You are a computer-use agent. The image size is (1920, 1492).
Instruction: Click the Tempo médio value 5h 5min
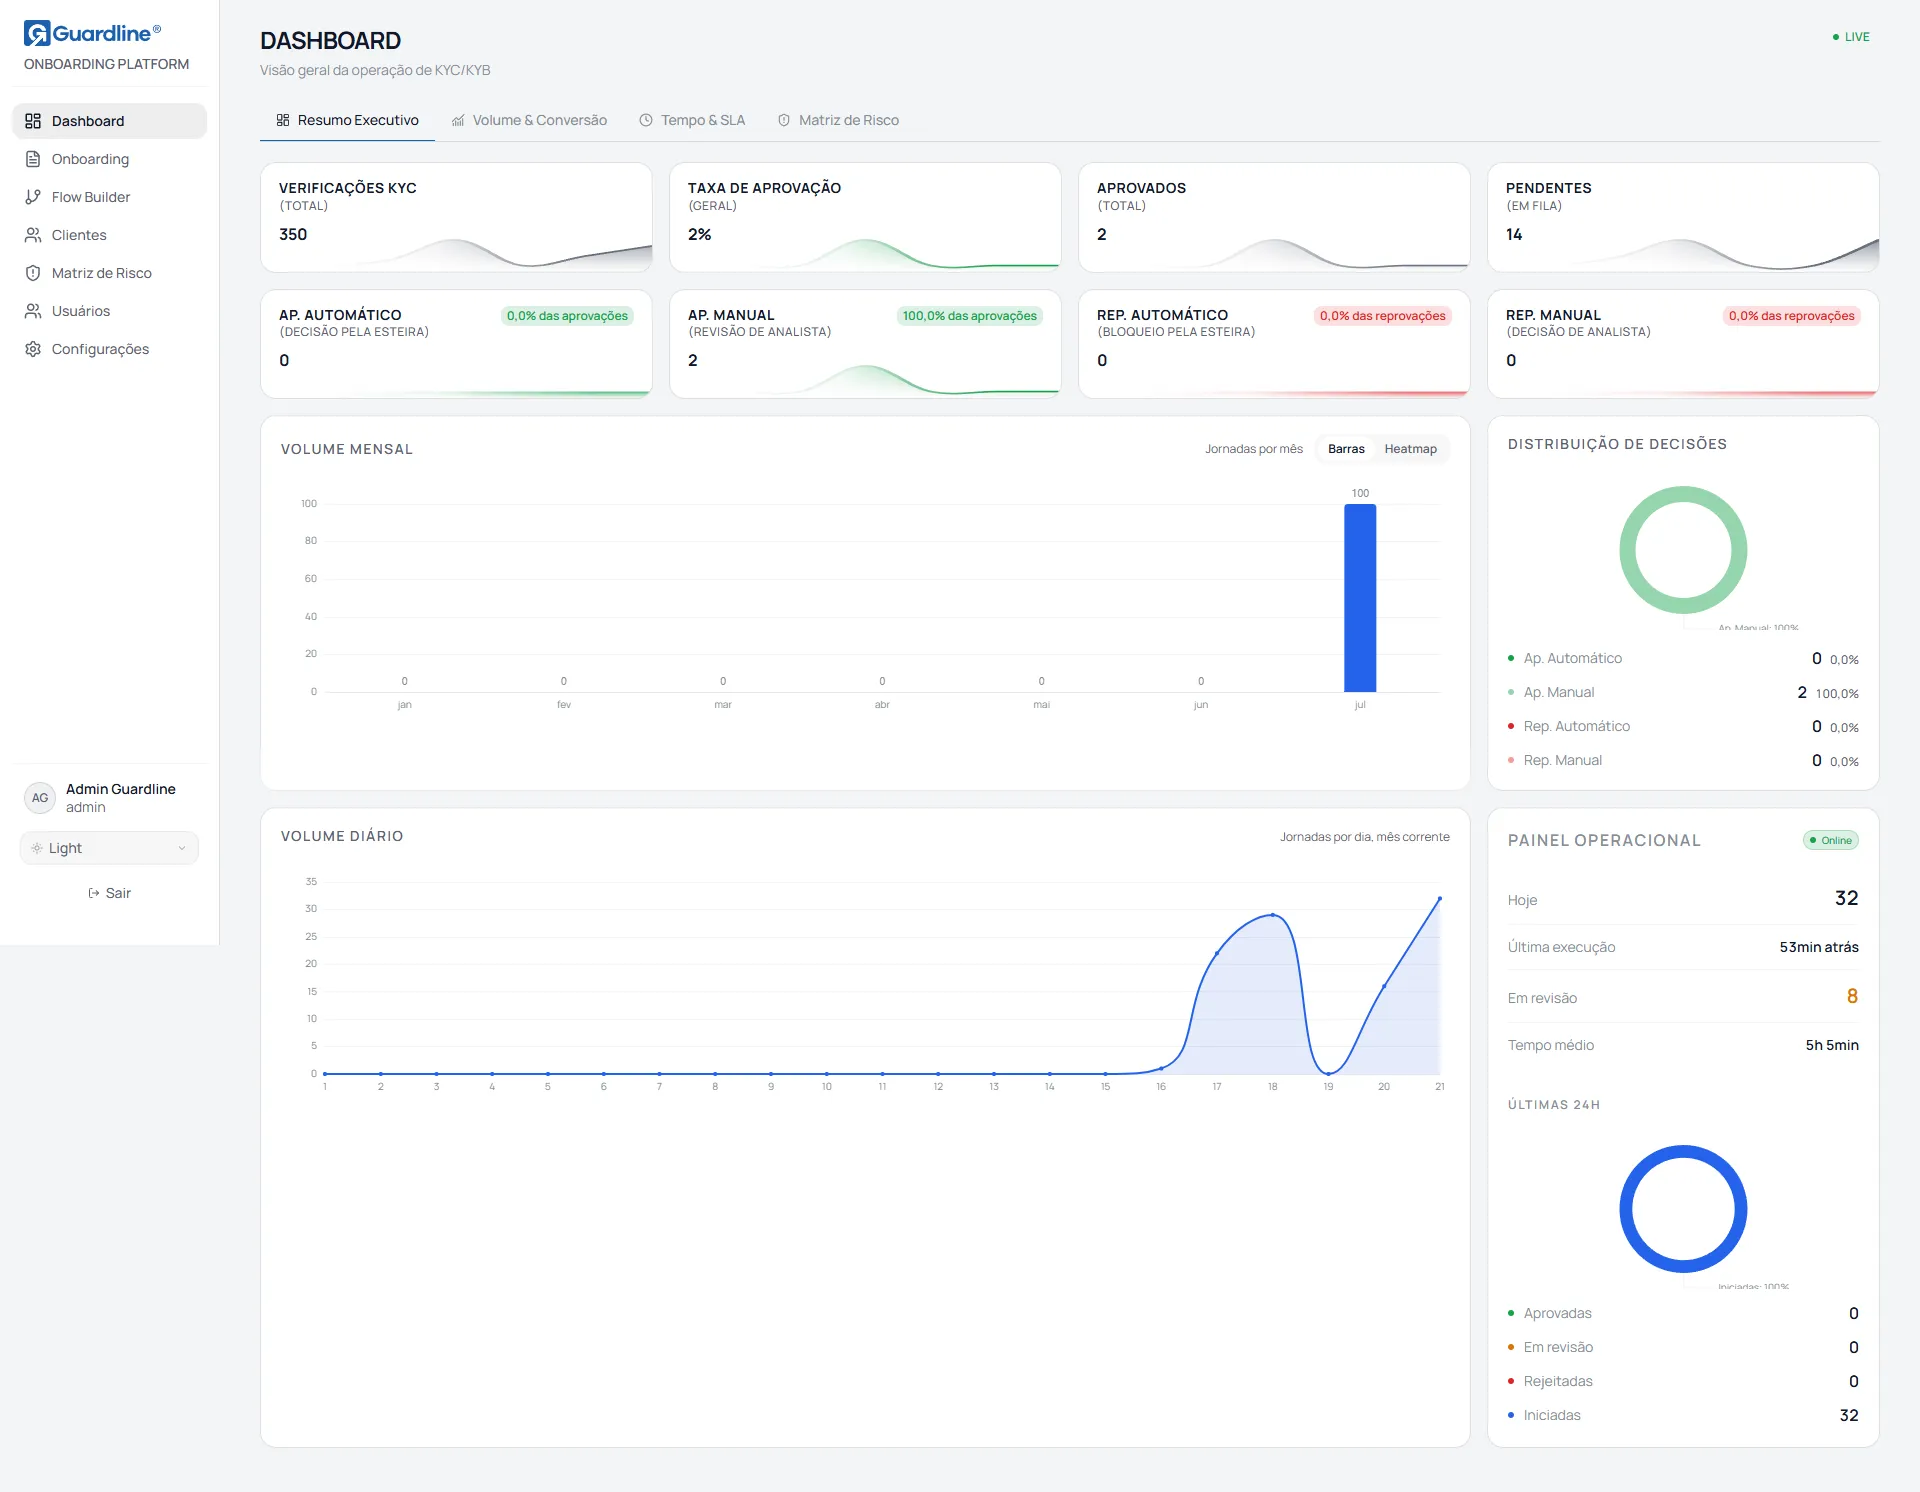coord(1832,1045)
